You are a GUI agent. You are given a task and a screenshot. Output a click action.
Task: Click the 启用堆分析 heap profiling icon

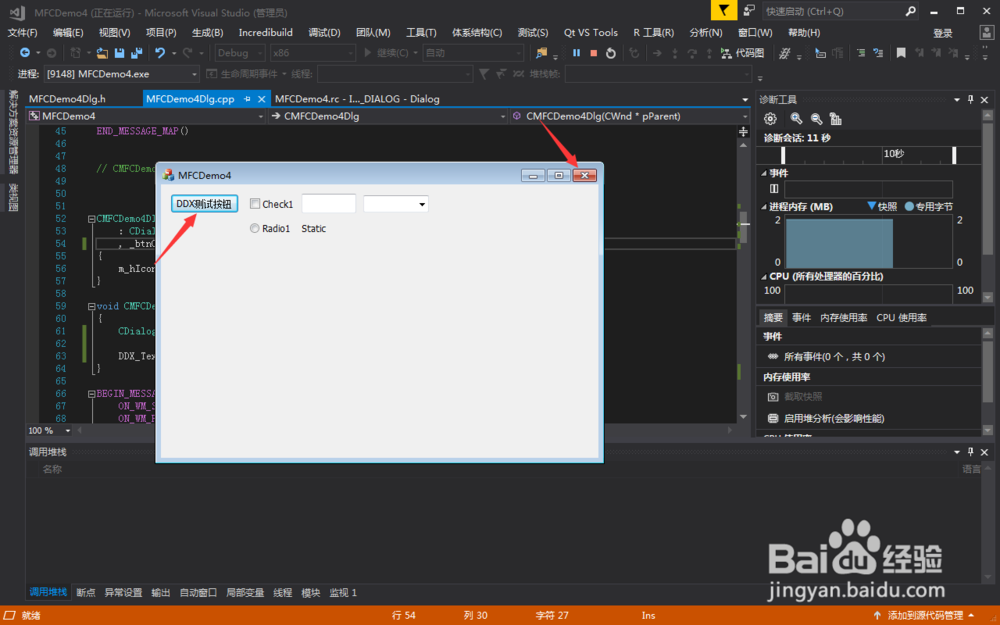(x=773, y=418)
